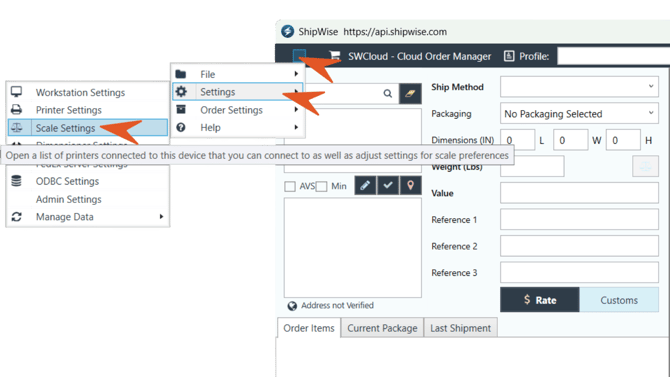Click the scale read weight button
Screen dimensions: 670x377
(x=645, y=166)
